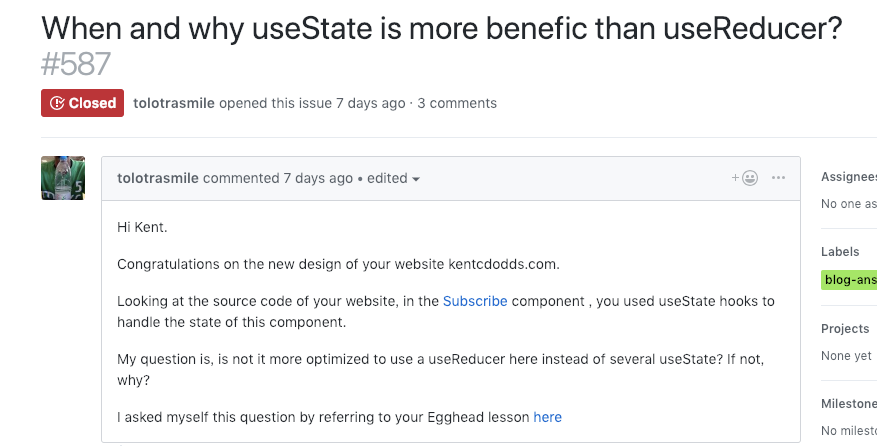Viewport: 877px width, 446px height.
Task: Click the comment's "7 days ago" timestamp
Action: [318, 178]
